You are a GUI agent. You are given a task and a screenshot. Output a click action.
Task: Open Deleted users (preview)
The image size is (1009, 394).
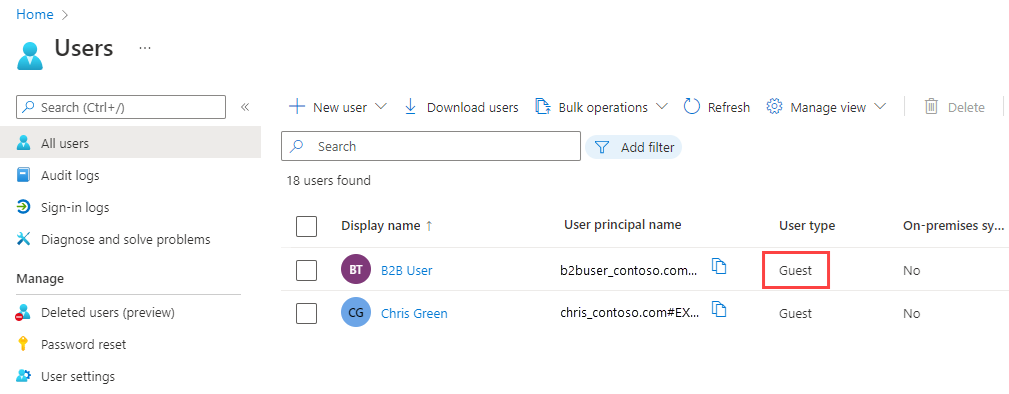click(107, 312)
